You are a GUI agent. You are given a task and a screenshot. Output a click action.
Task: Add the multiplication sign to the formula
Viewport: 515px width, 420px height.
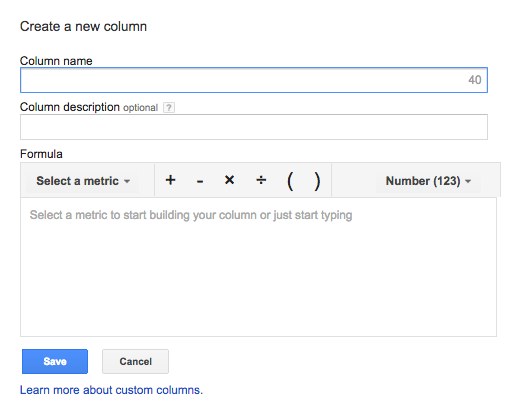pos(229,180)
